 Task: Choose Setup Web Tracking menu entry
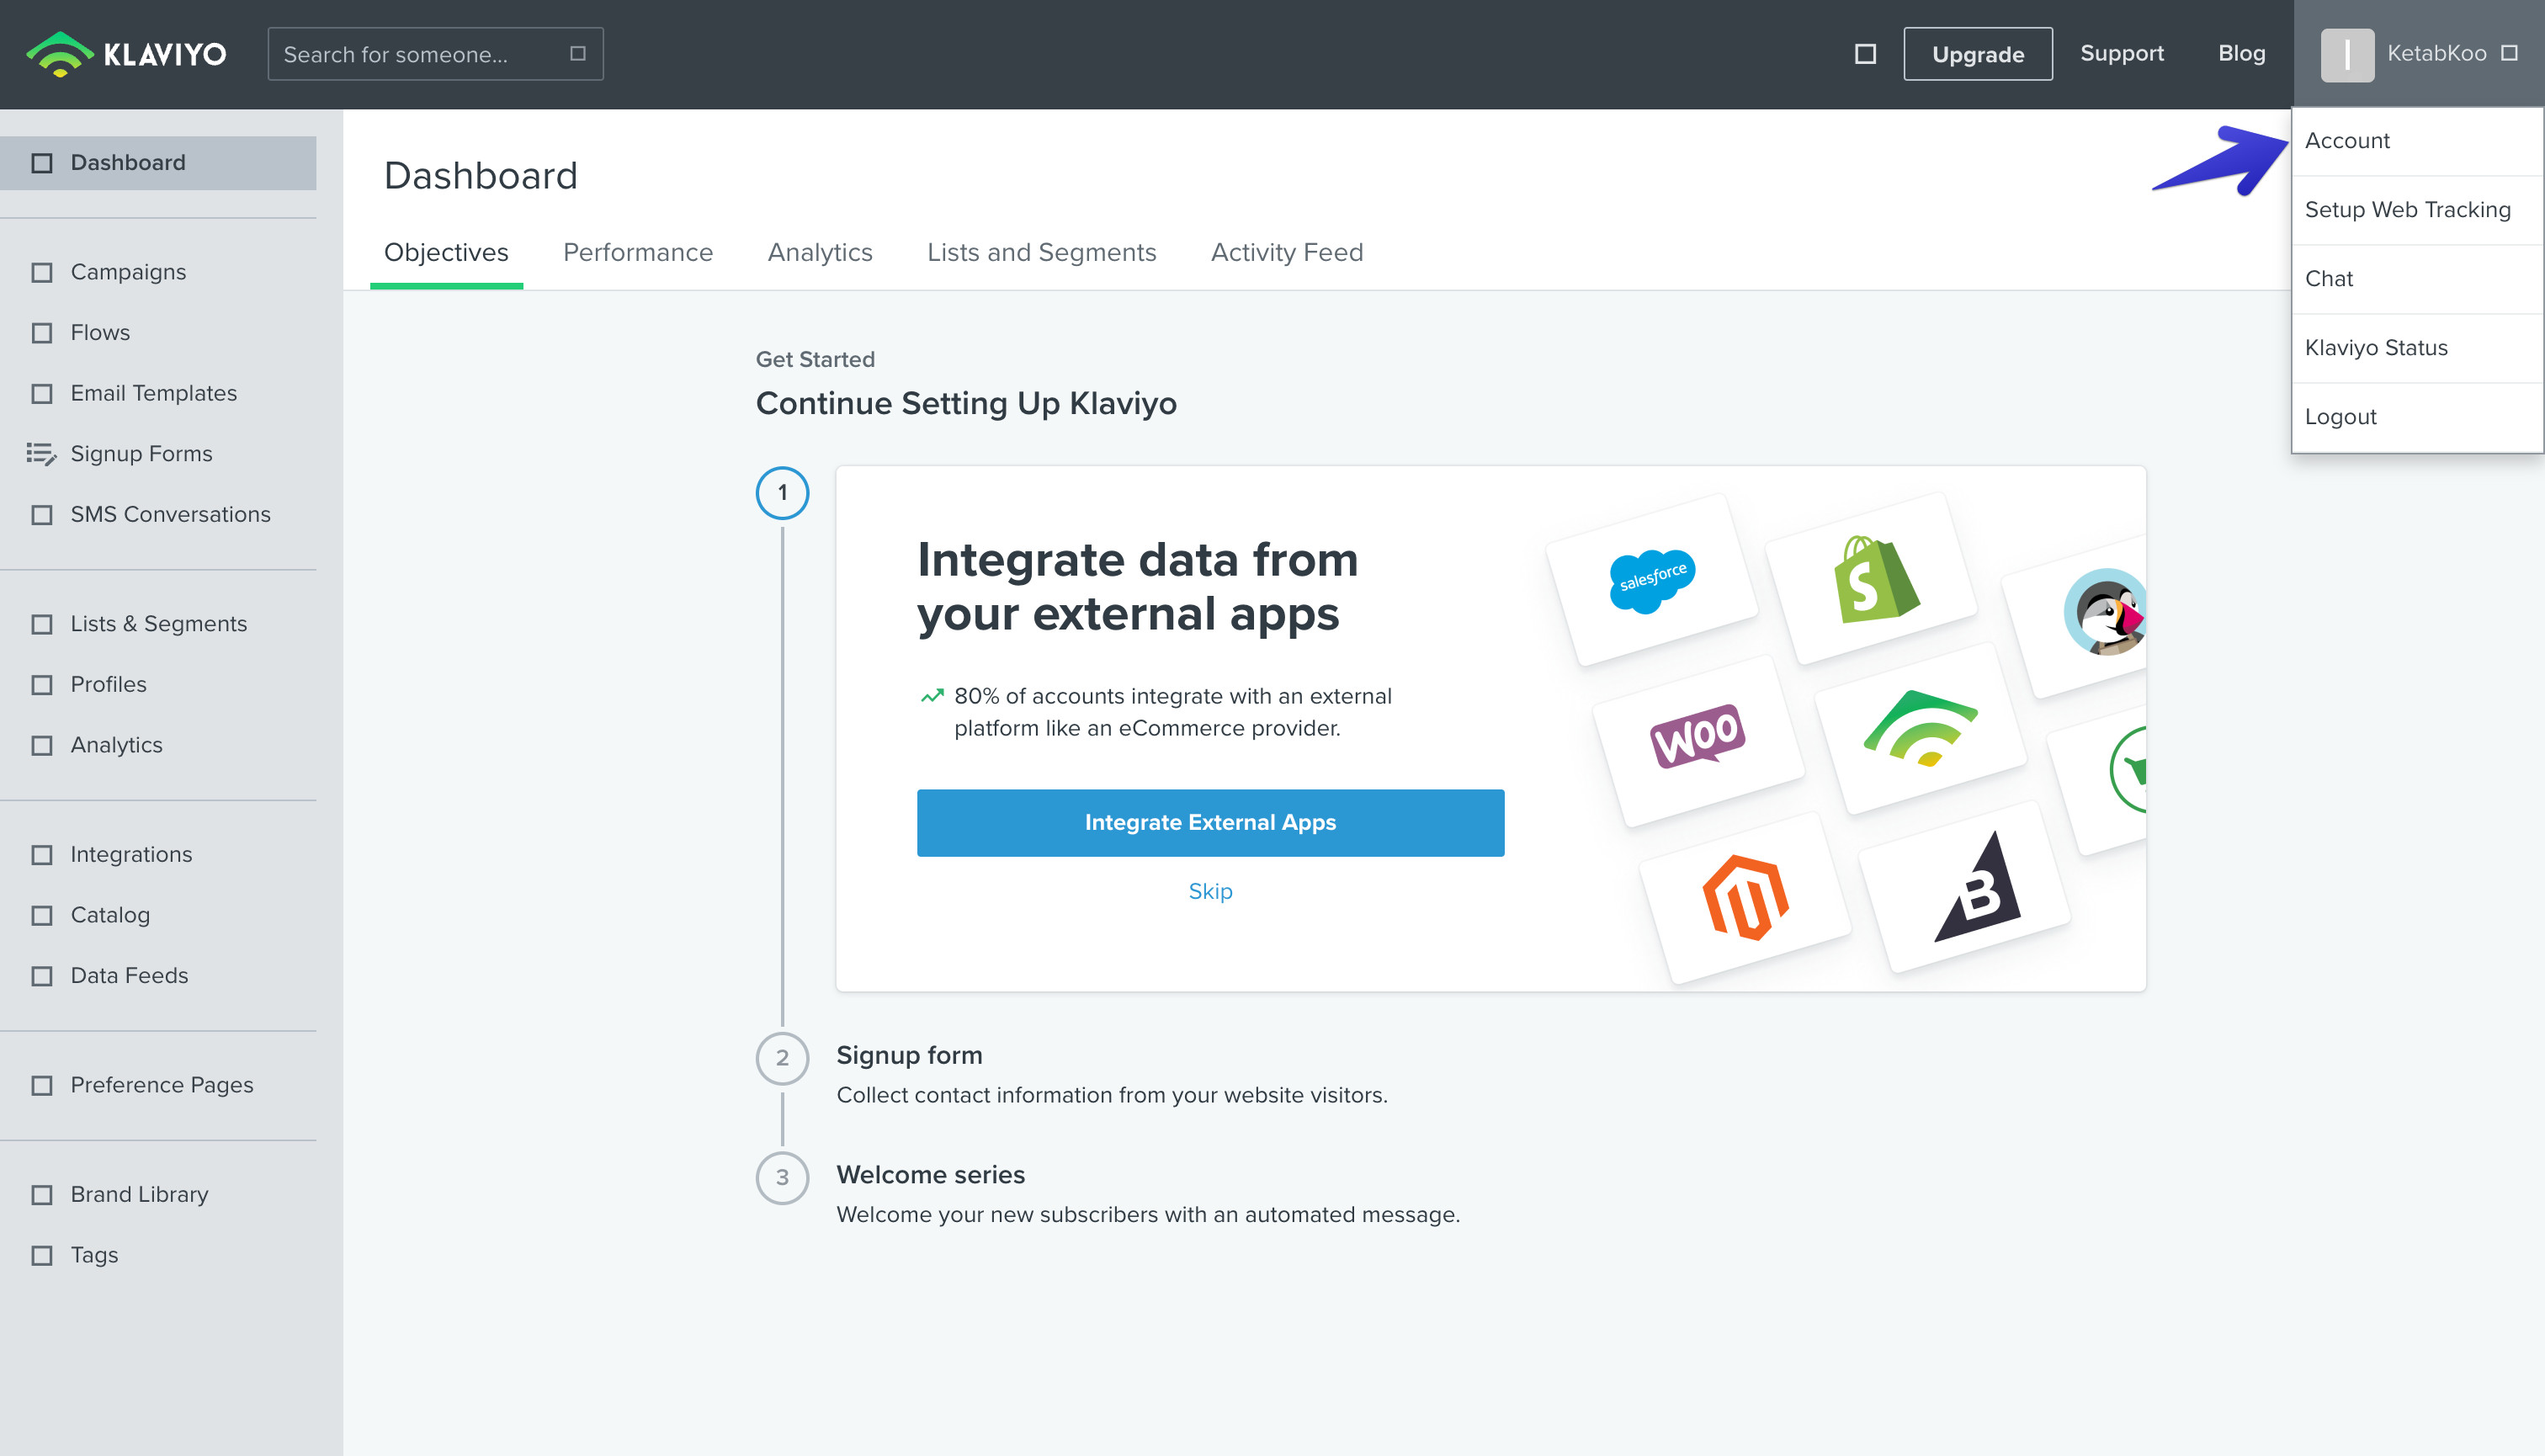point(2417,210)
